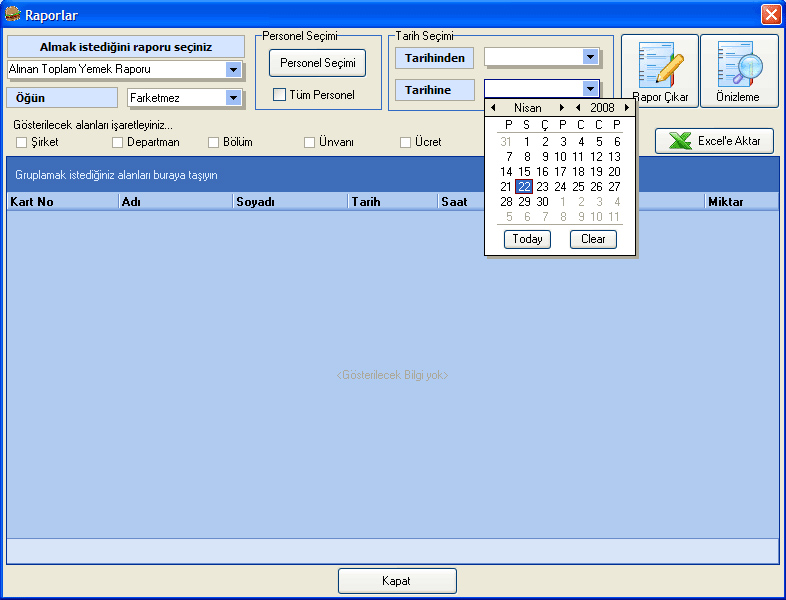Advance to next month after Nisan
Screen dimensions: 786x600
562,107
